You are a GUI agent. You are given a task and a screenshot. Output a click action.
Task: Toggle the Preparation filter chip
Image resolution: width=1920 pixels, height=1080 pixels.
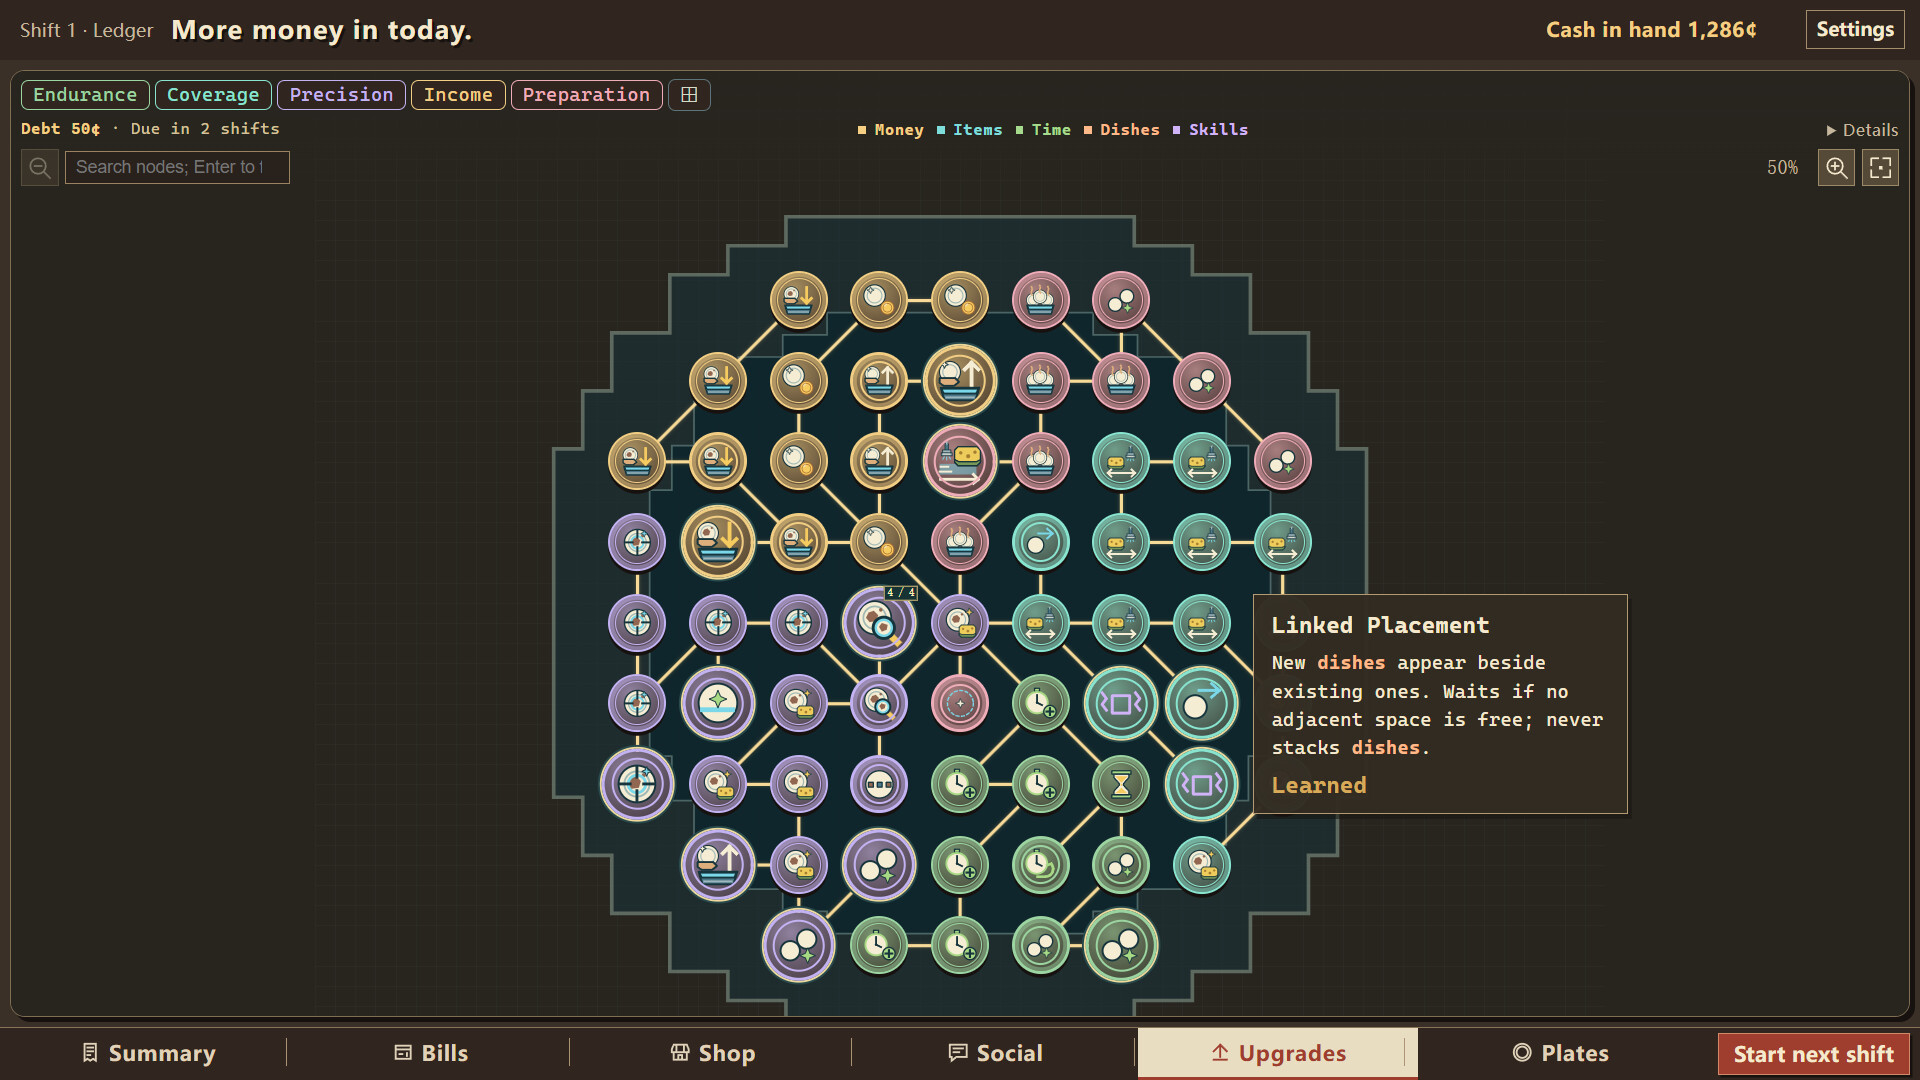click(x=586, y=95)
